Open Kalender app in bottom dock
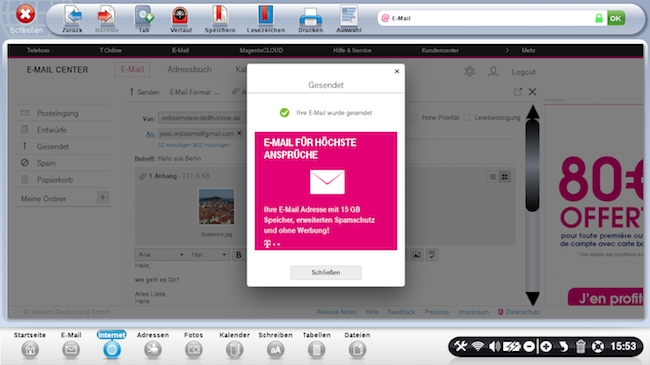This screenshot has height=365, width=650. pos(235,345)
